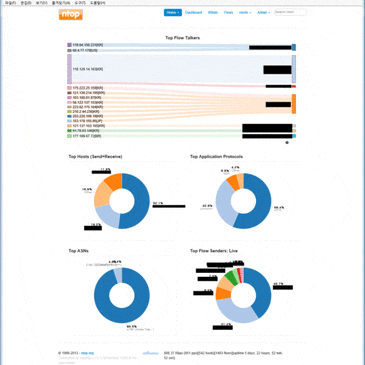Click the nProbe logo in the footer
The height and width of the screenshot is (365, 365).
point(151,353)
